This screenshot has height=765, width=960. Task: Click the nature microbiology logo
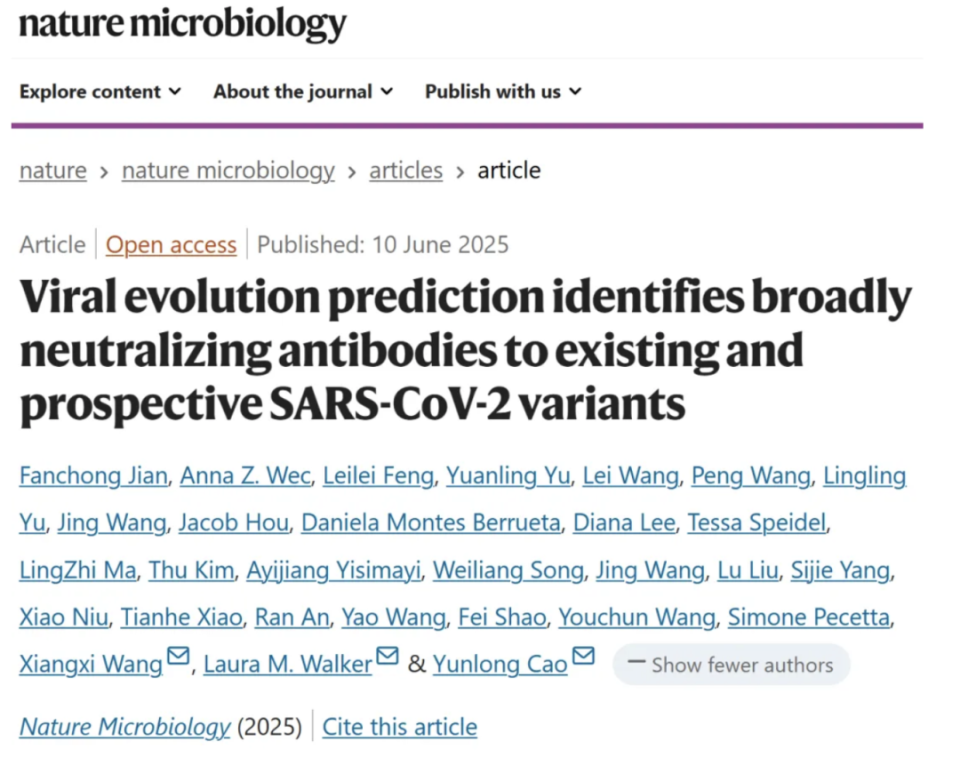click(182, 24)
